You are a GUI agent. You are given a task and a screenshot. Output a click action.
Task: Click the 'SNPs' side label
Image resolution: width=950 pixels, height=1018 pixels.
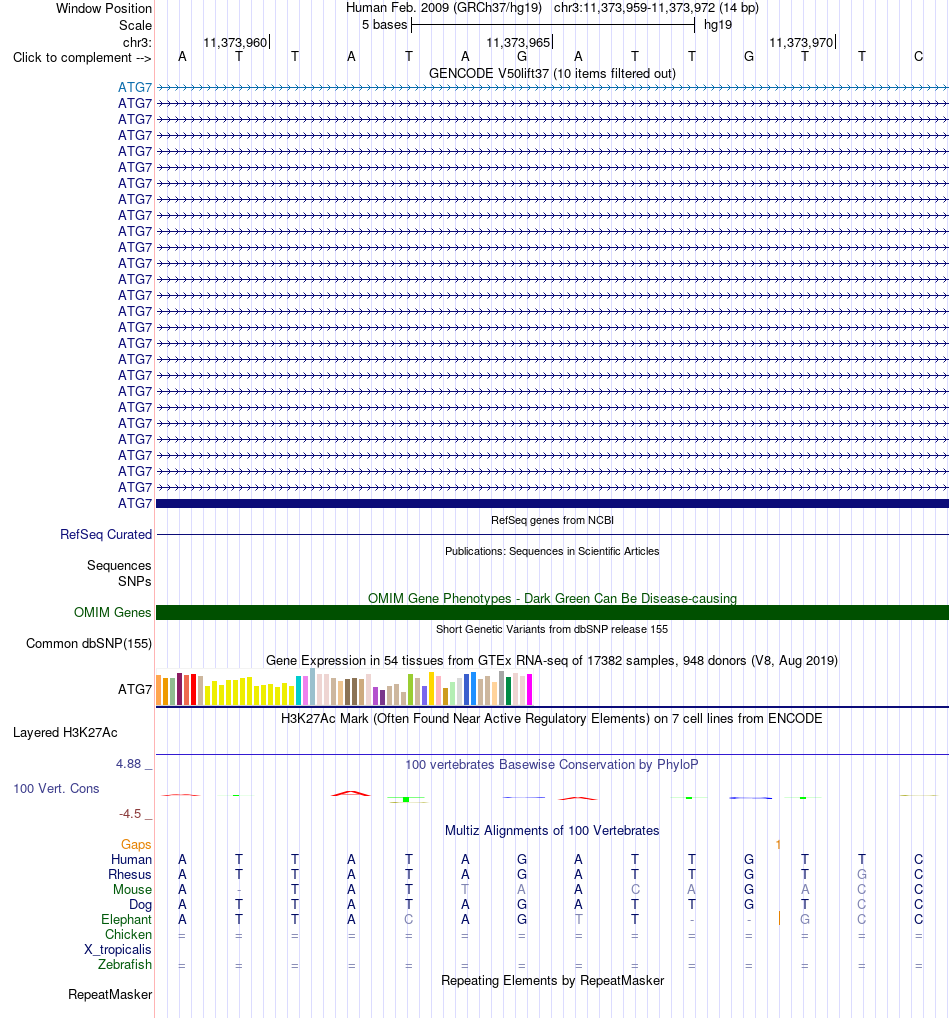pos(134,581)
